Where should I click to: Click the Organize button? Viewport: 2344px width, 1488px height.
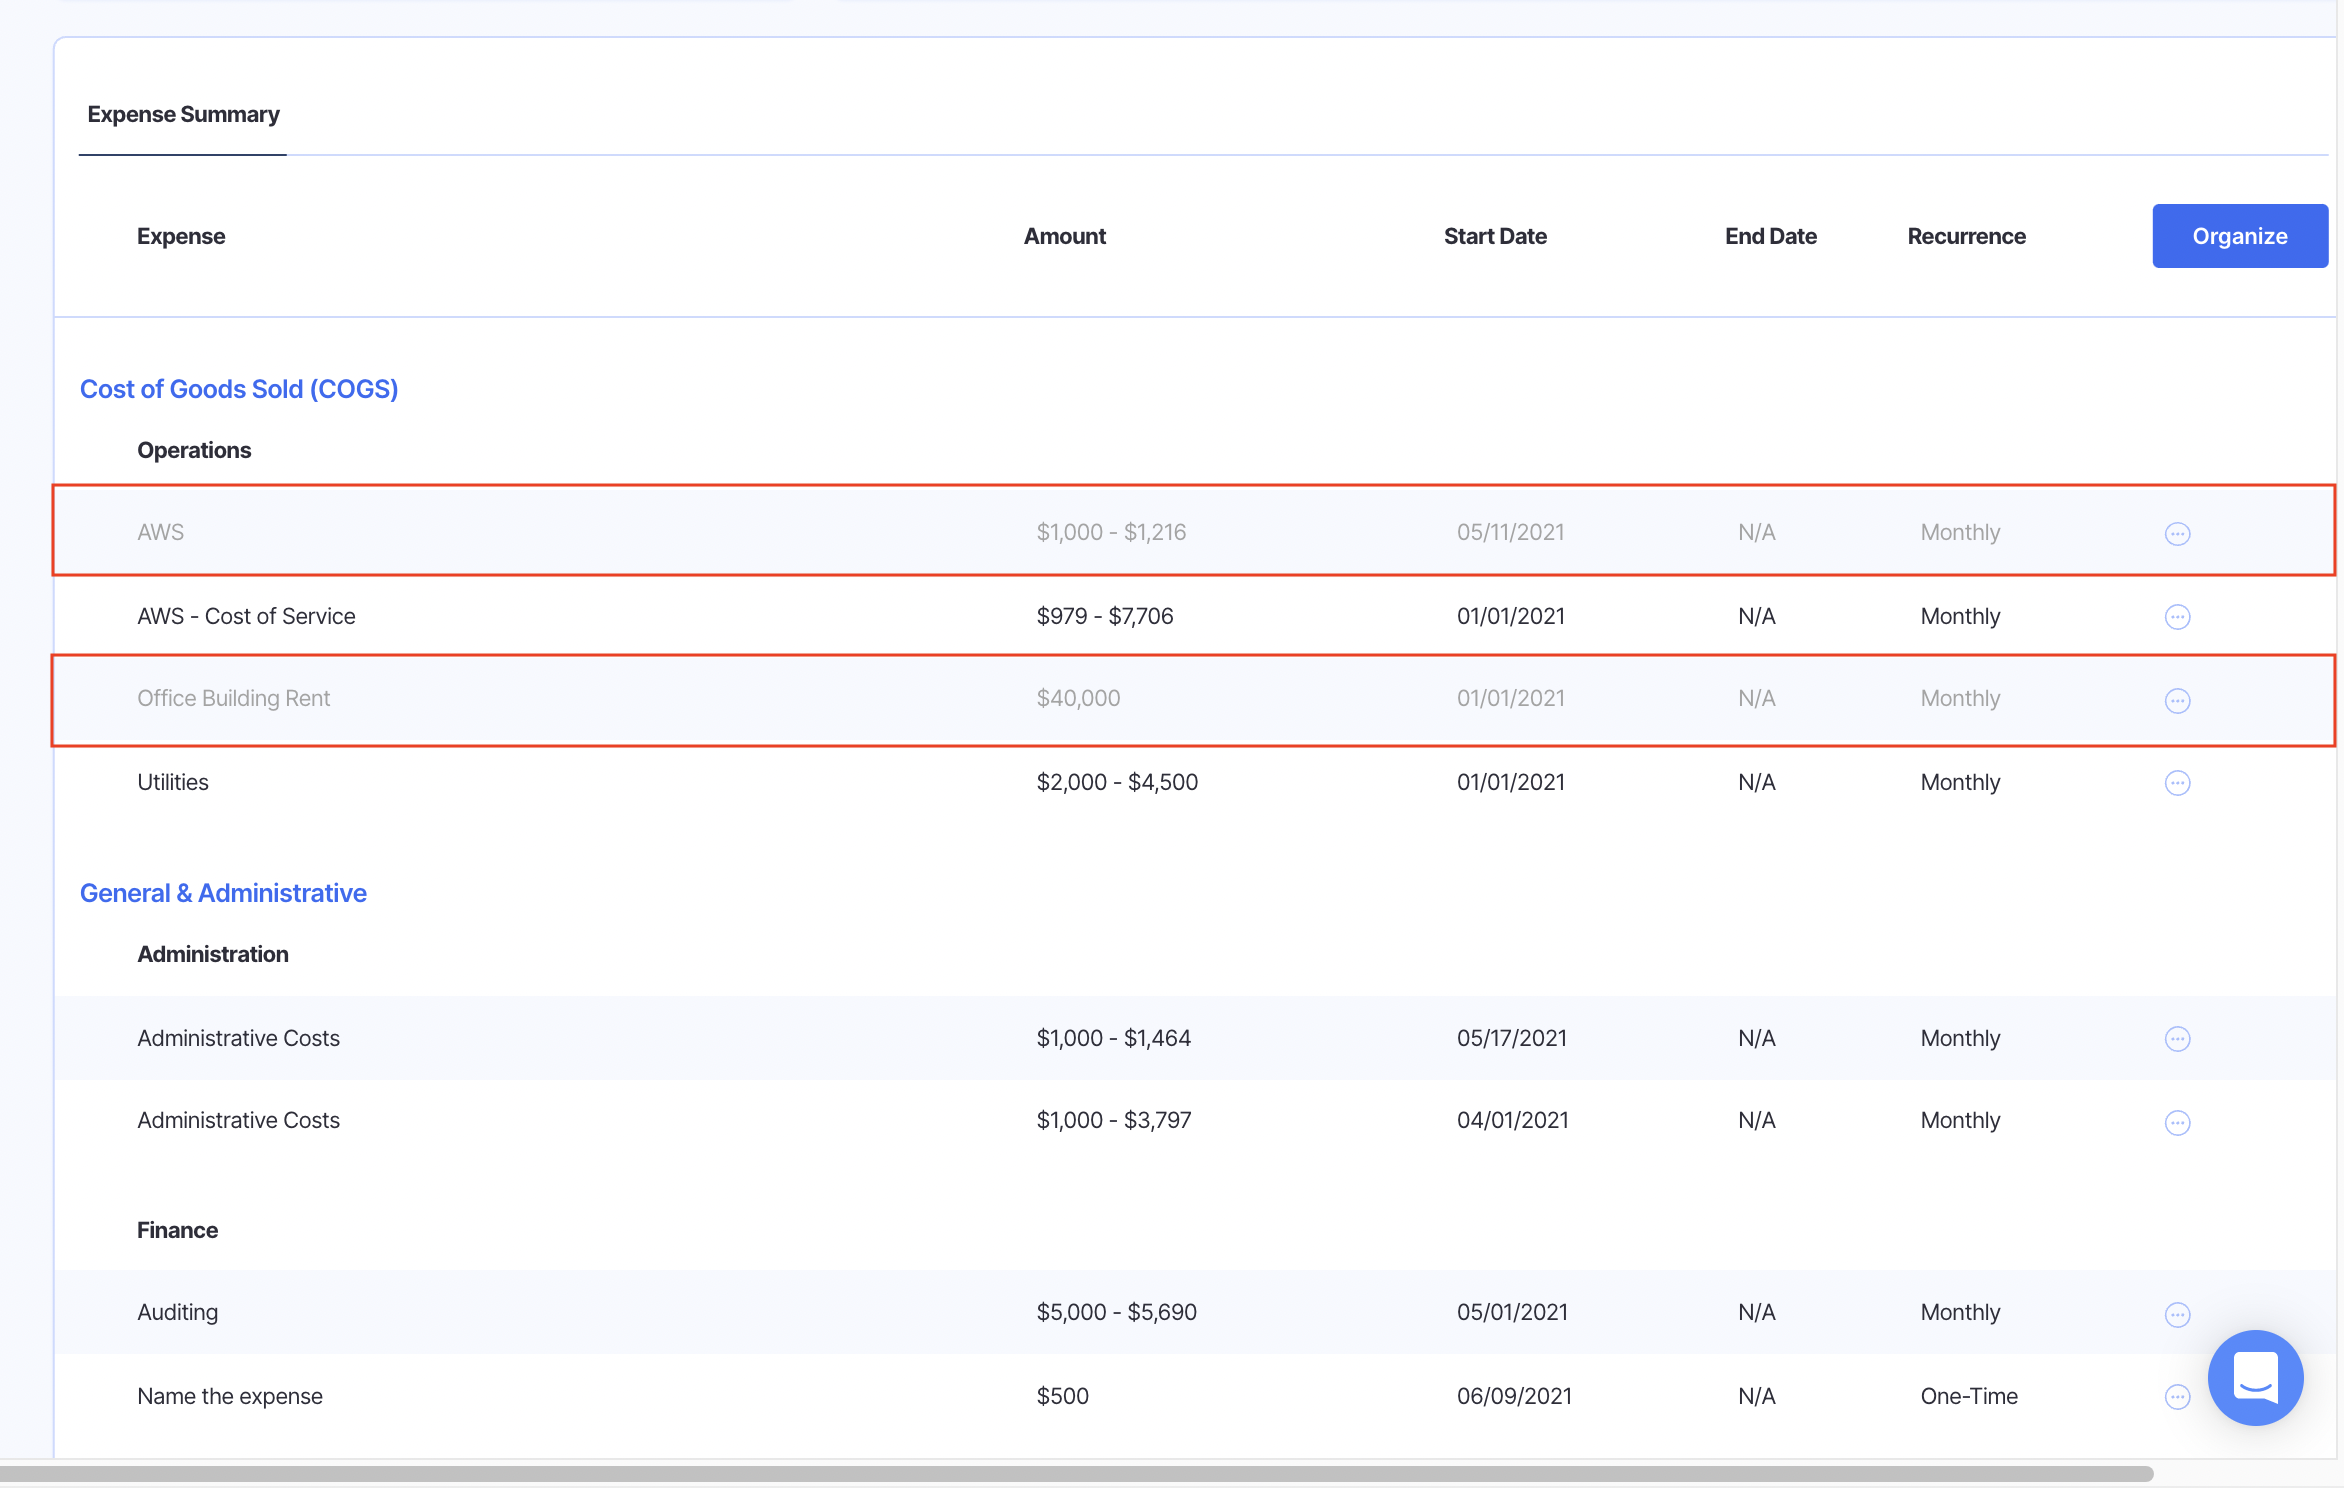tap(2239, 236)
